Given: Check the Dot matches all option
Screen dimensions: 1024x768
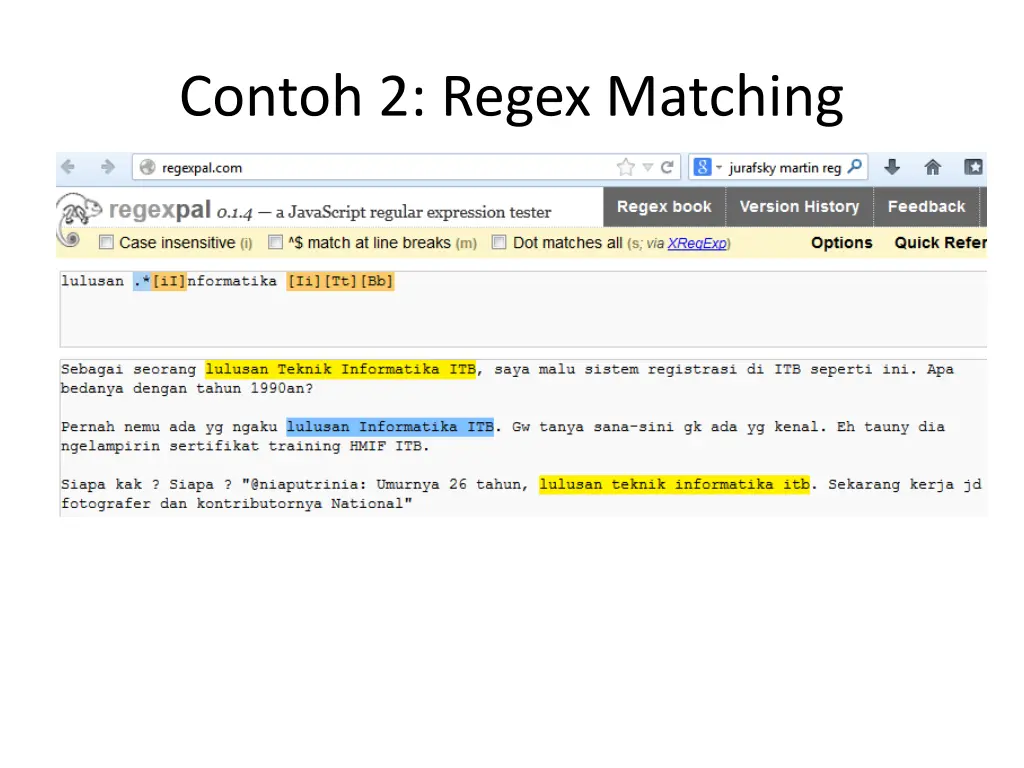Looking at the screenshot, I should click(x=499, y=242).
